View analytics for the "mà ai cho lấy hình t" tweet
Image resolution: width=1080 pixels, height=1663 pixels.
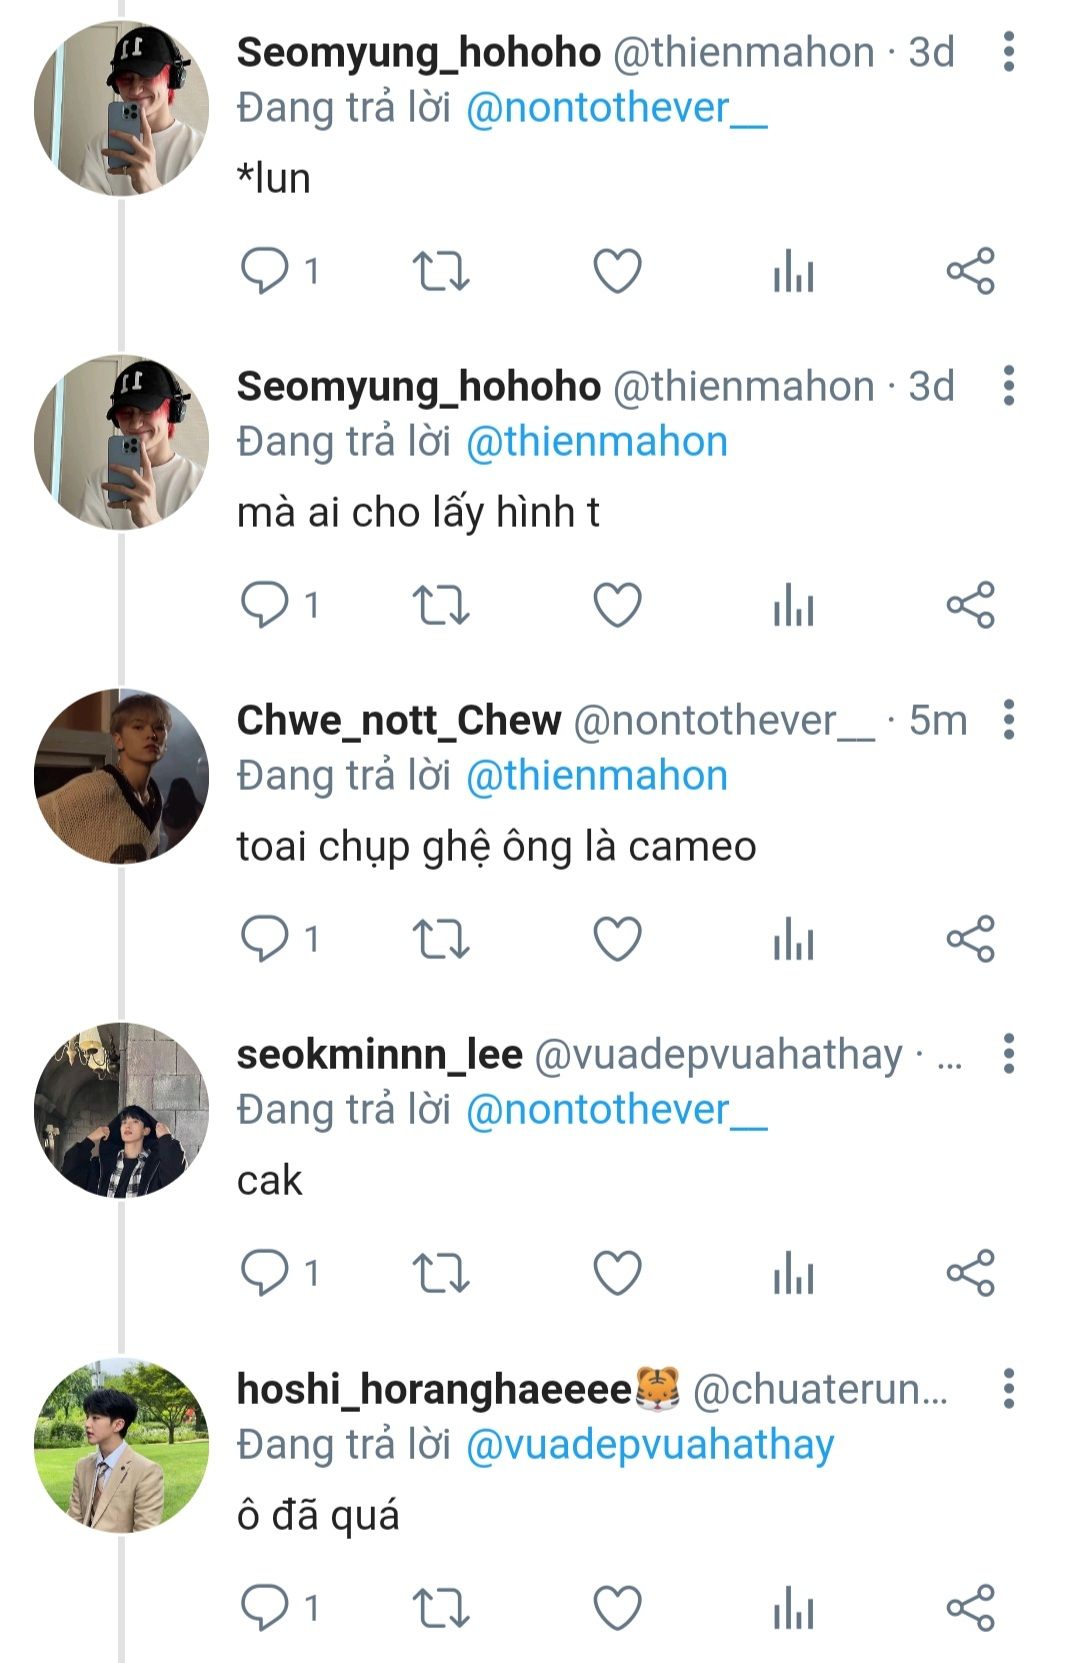pyautogui.click(x=793, y=605)
